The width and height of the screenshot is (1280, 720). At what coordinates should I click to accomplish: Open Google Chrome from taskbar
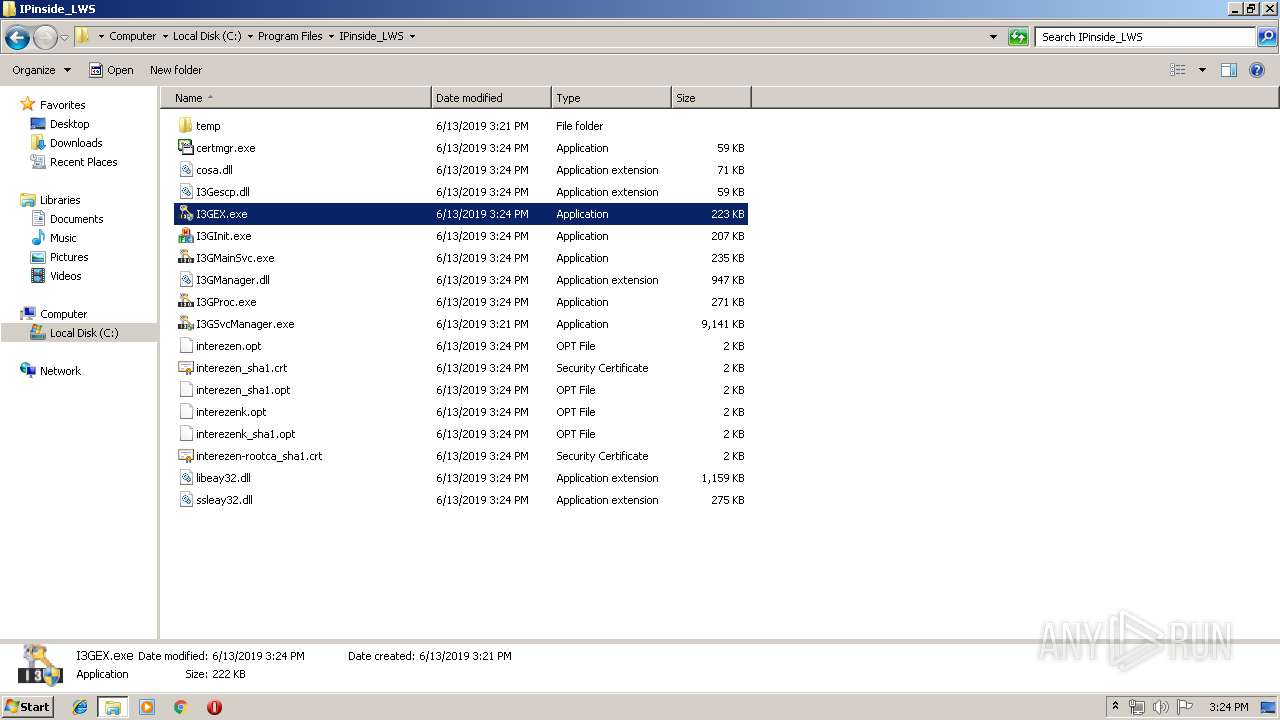tap(180, 707)
